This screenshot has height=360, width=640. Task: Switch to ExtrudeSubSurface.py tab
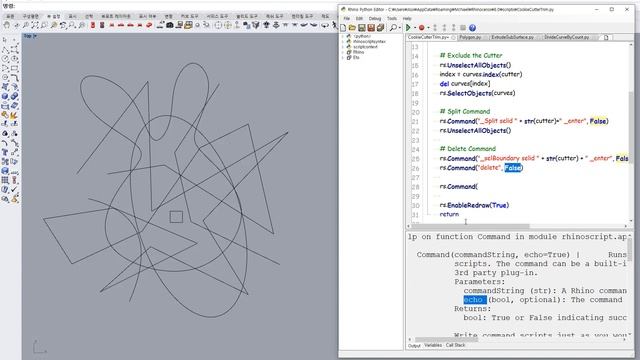pyautogui.click(x=512, y=37)
